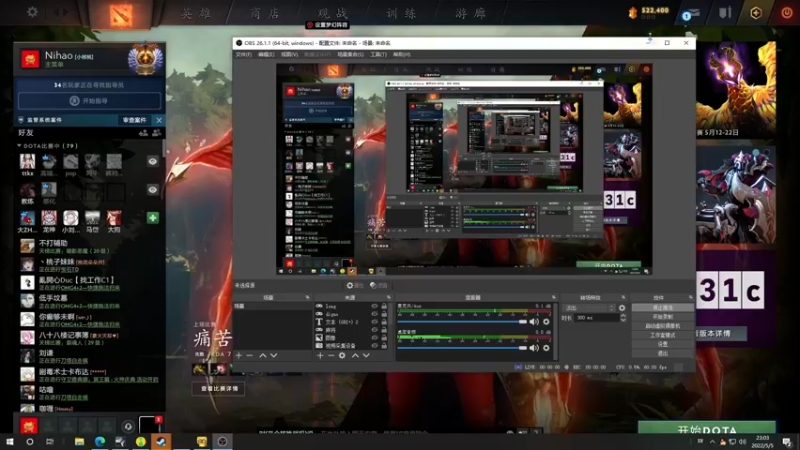Click 审查案件 review case button

coord(135,120)
